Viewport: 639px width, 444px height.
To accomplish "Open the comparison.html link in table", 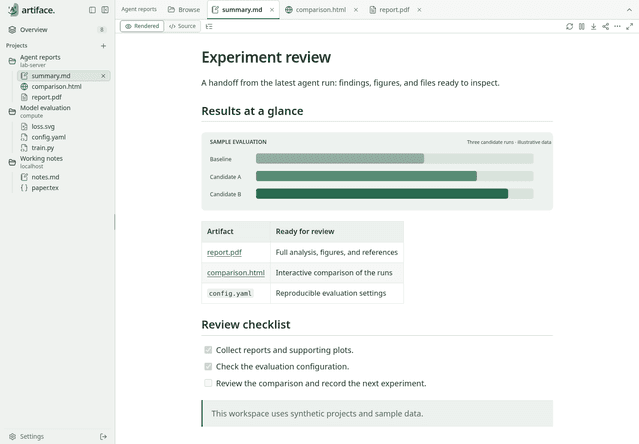I will 236,273.
